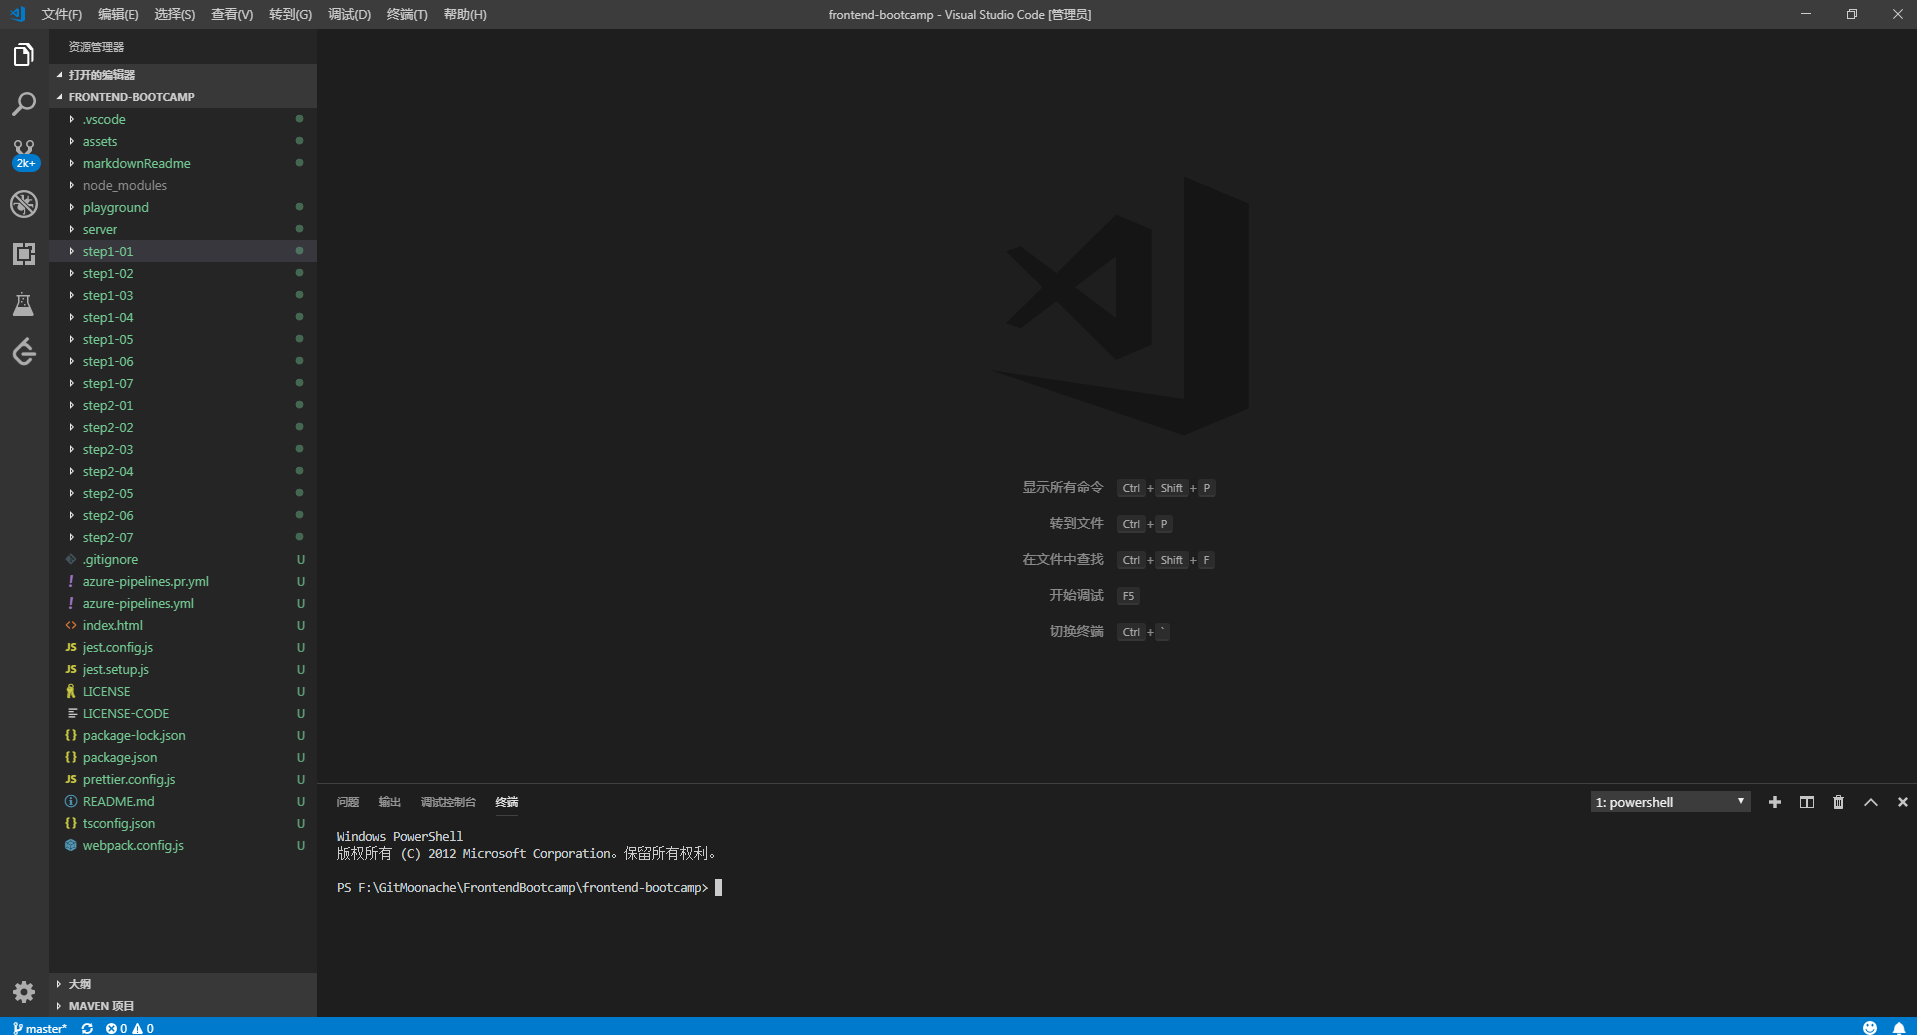This screenshot has height=1035, width=1917.
Task: Expand the step2-03 folder
Action: 183,449
